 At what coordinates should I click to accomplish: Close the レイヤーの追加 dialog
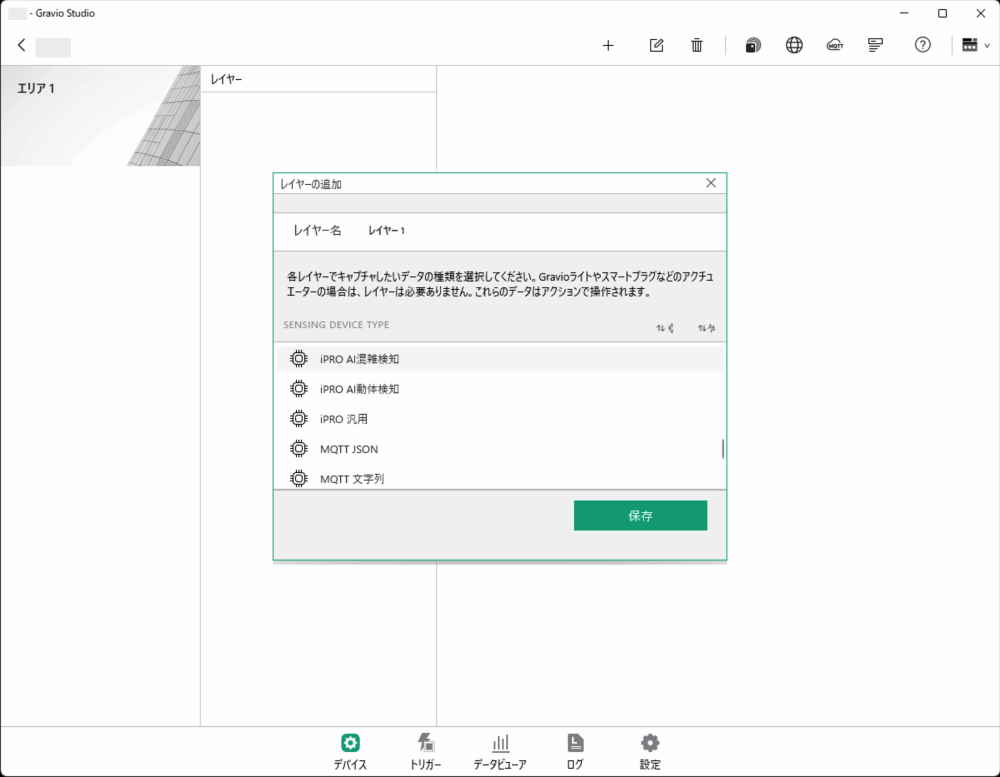711,183
